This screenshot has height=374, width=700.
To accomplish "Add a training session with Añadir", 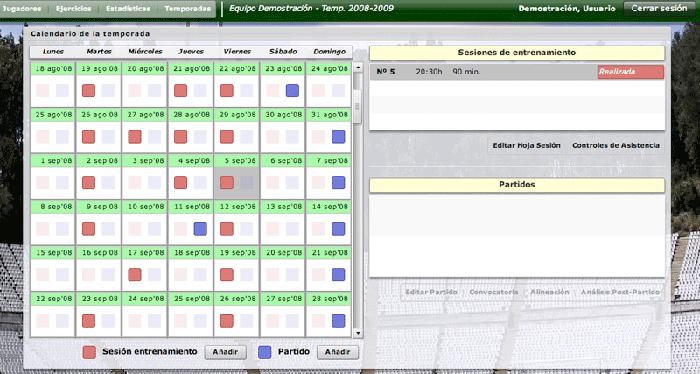I will [x=225, y=352].
